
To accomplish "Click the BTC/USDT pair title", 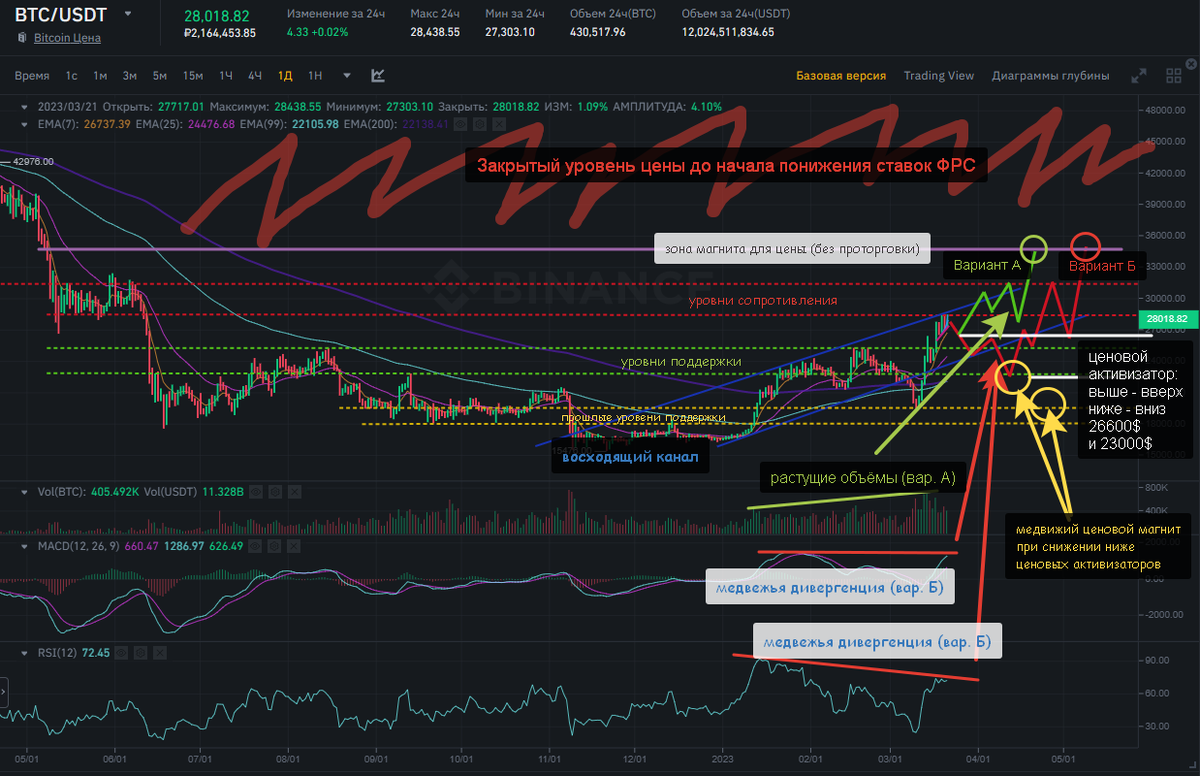I will [63, 15].
